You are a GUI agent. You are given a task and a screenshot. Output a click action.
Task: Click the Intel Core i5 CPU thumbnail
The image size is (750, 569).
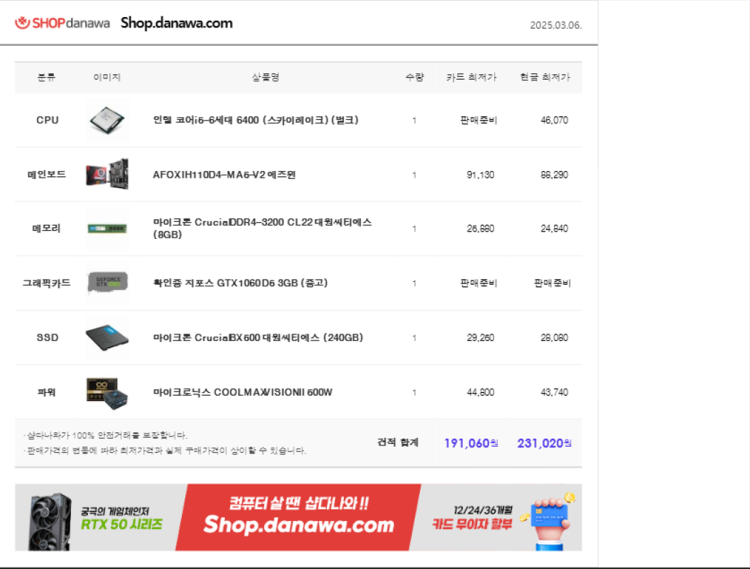coord(107,120)
